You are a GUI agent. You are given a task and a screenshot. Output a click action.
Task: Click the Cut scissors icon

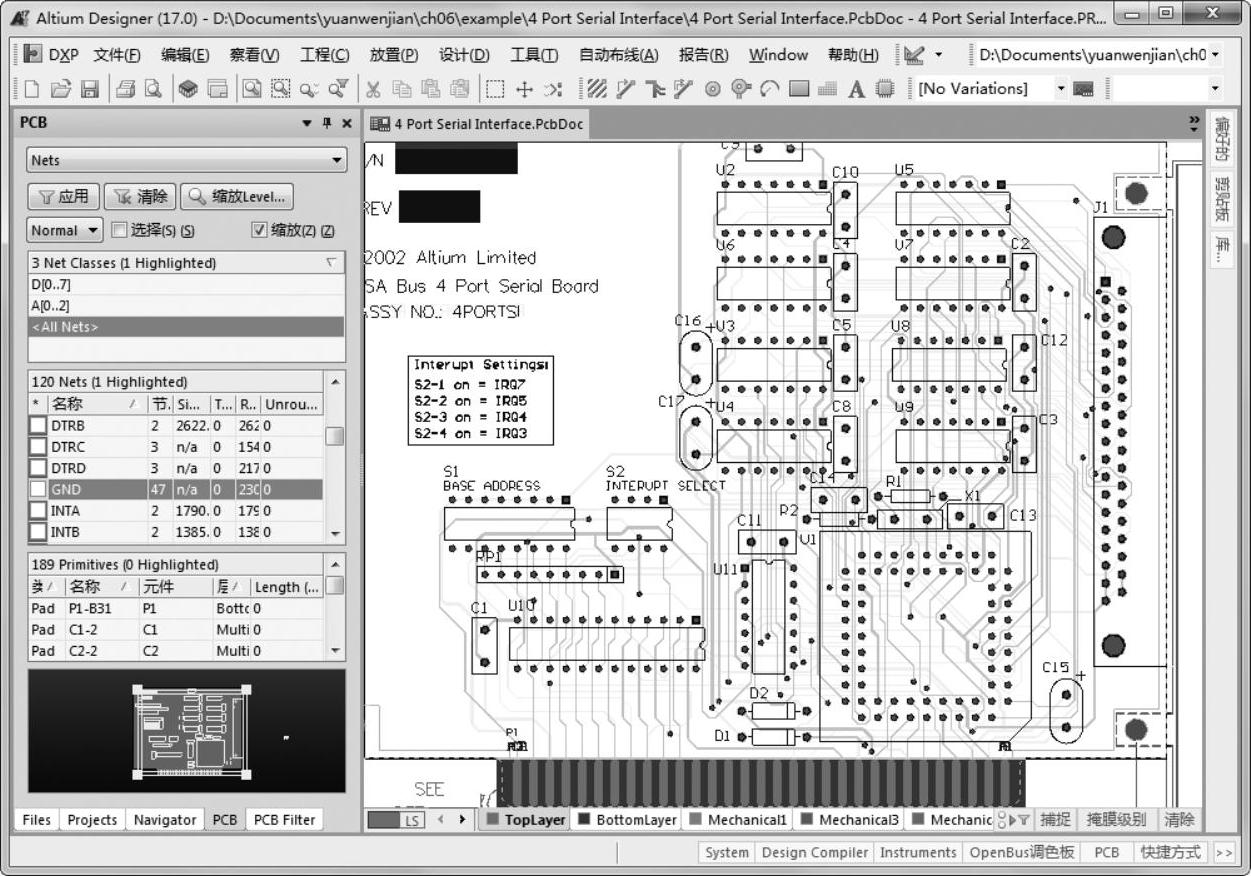pyautogui.click(x=373, y=89)
